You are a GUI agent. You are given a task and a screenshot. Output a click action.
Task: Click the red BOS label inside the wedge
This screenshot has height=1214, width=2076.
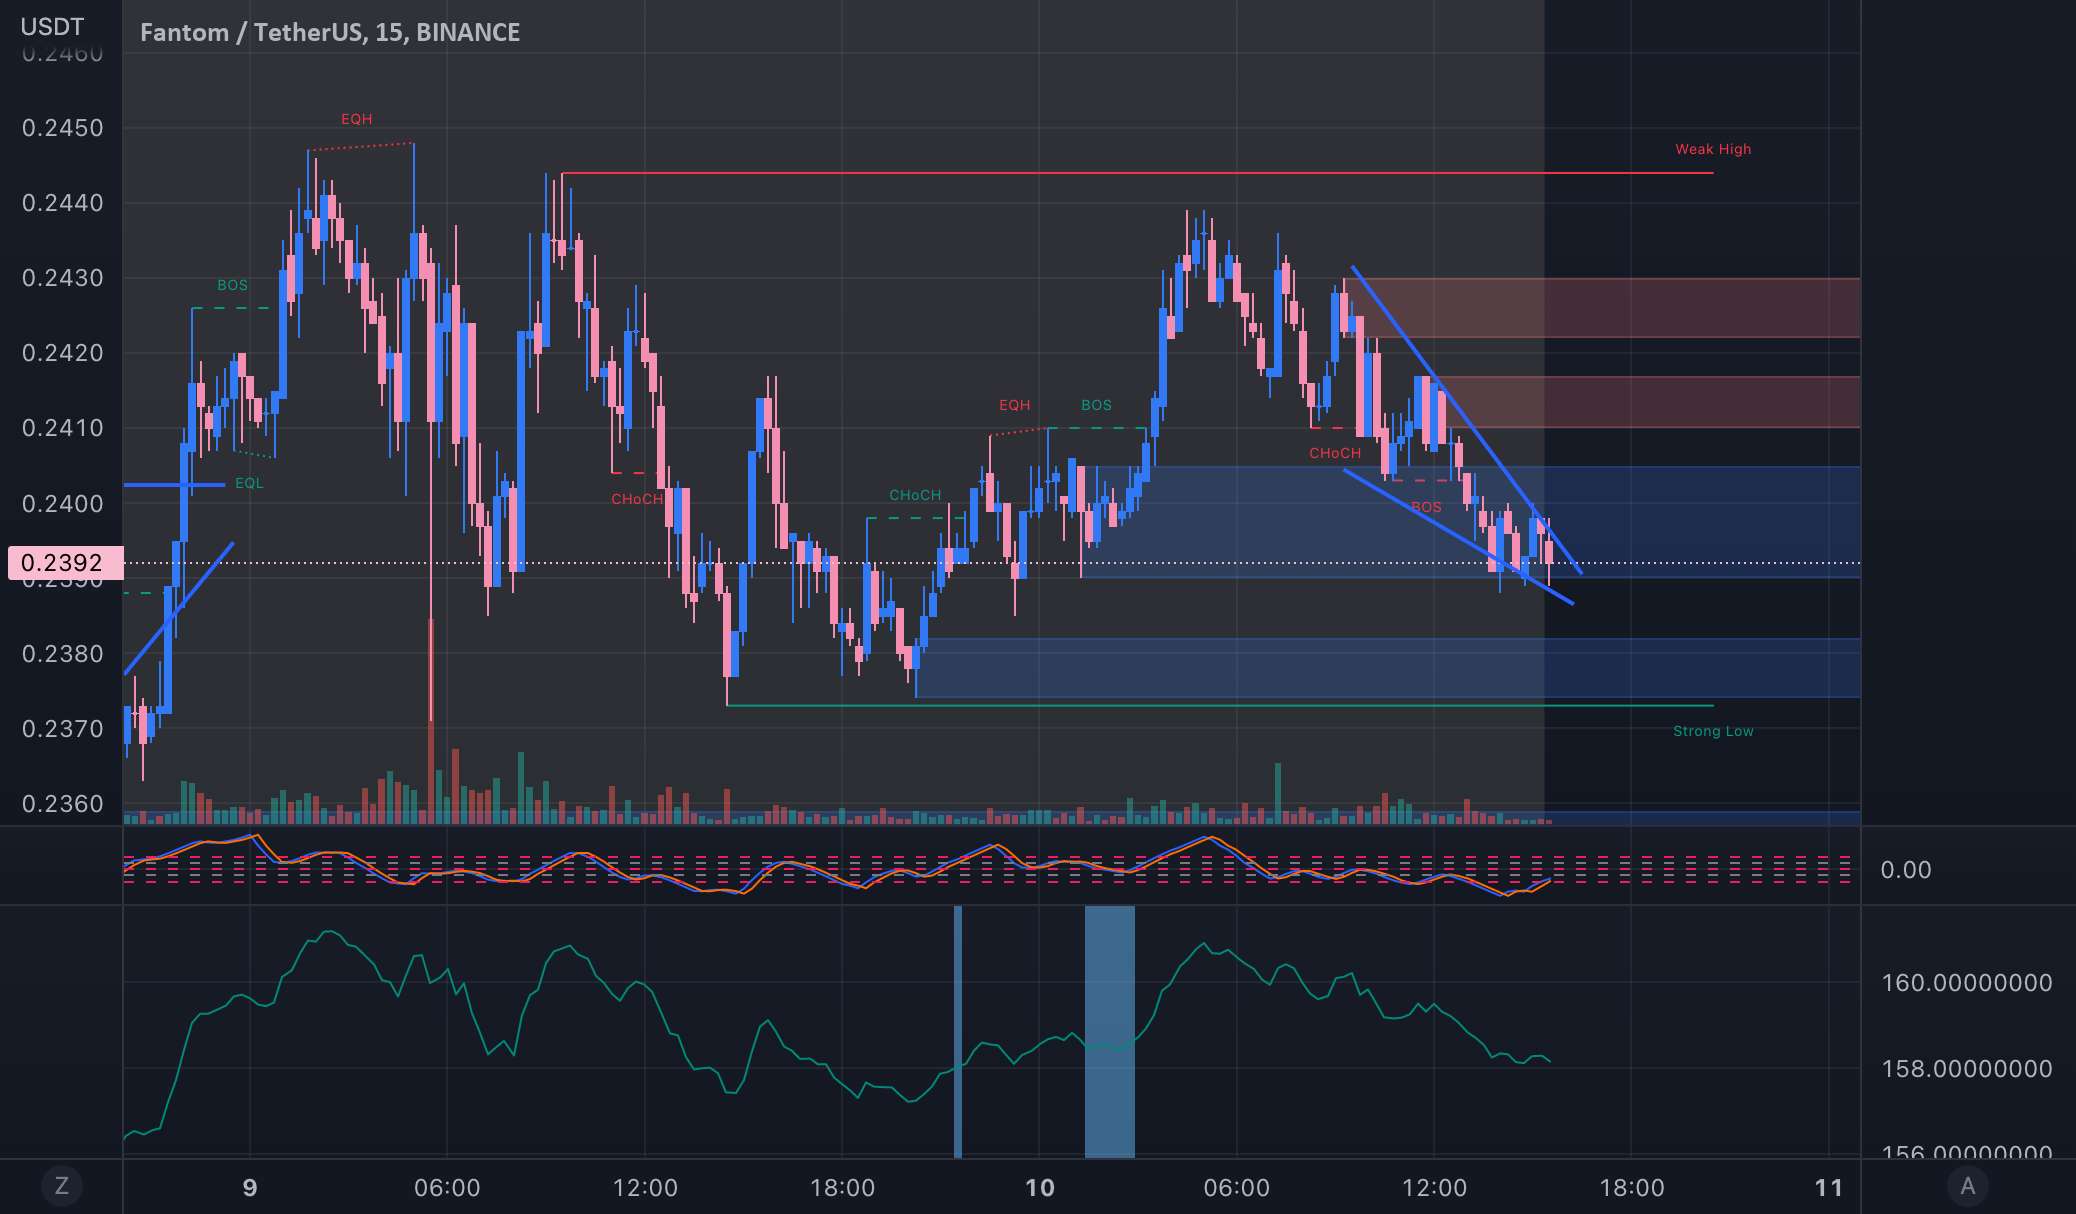[x=1426, y=507]
